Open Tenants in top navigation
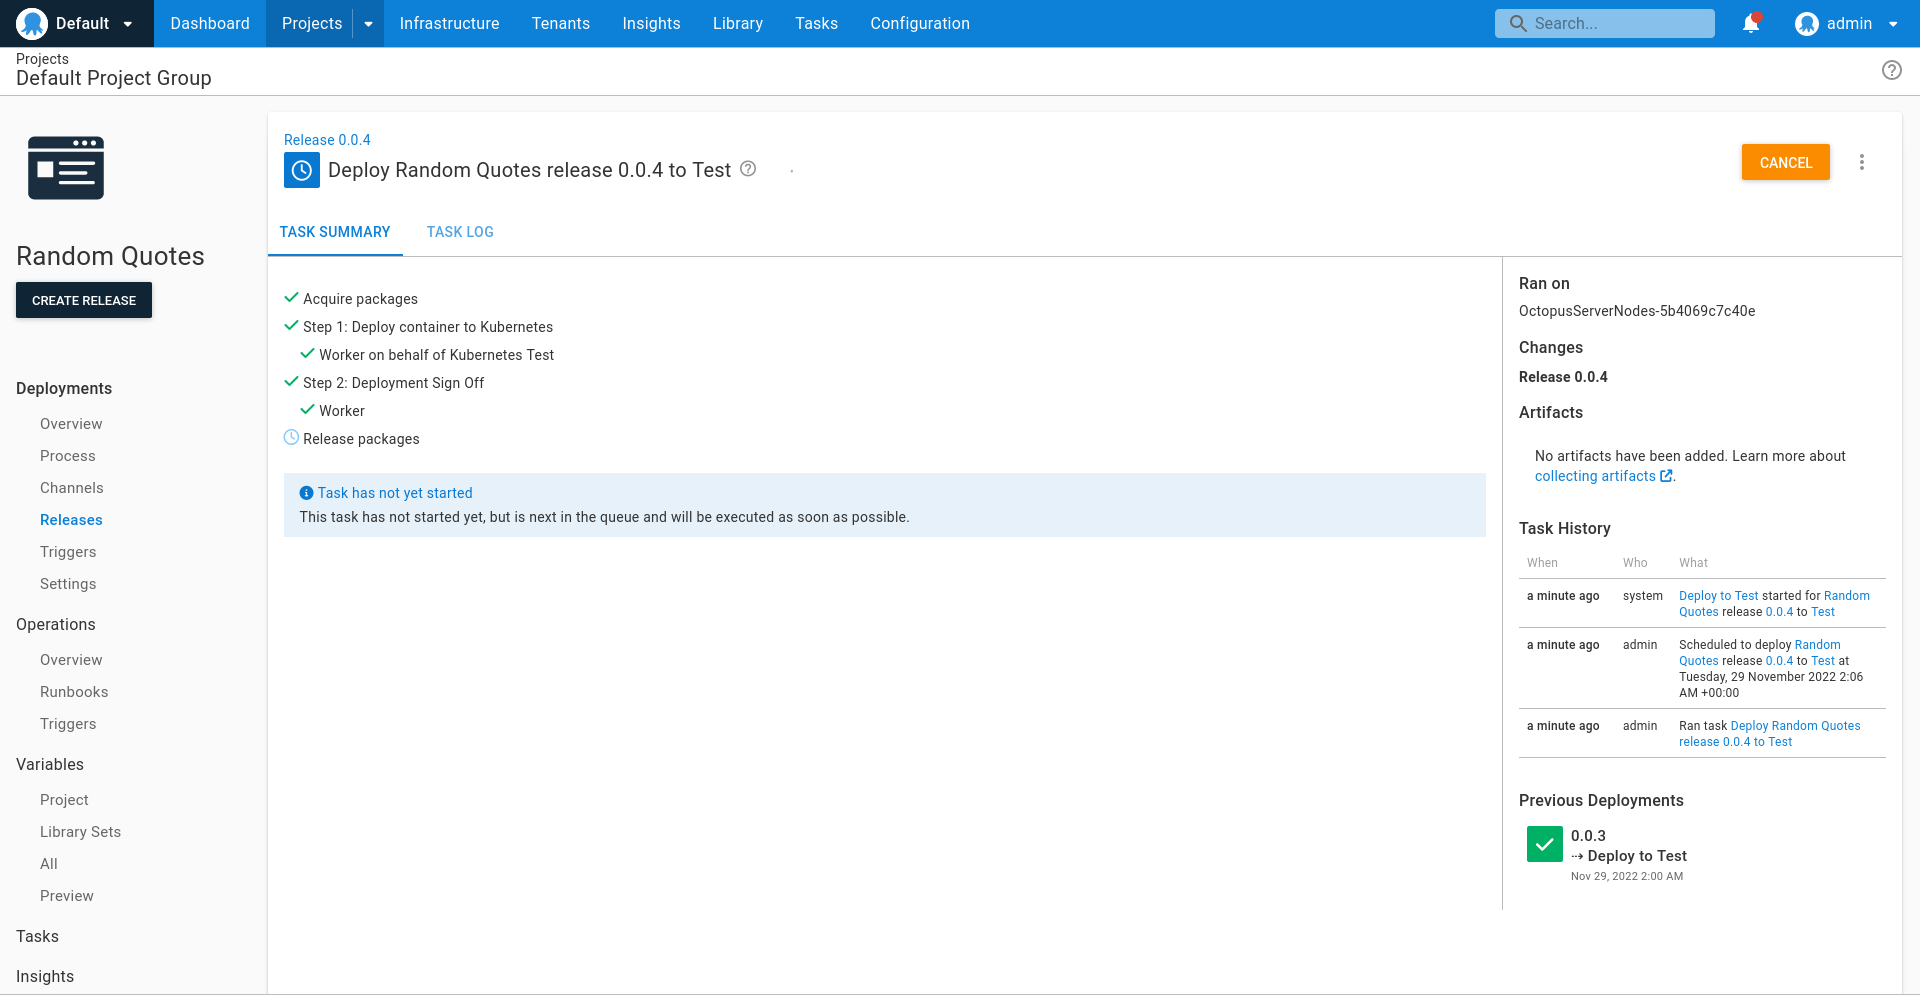This screenshot has height=995, width=1920. [561, 23]
